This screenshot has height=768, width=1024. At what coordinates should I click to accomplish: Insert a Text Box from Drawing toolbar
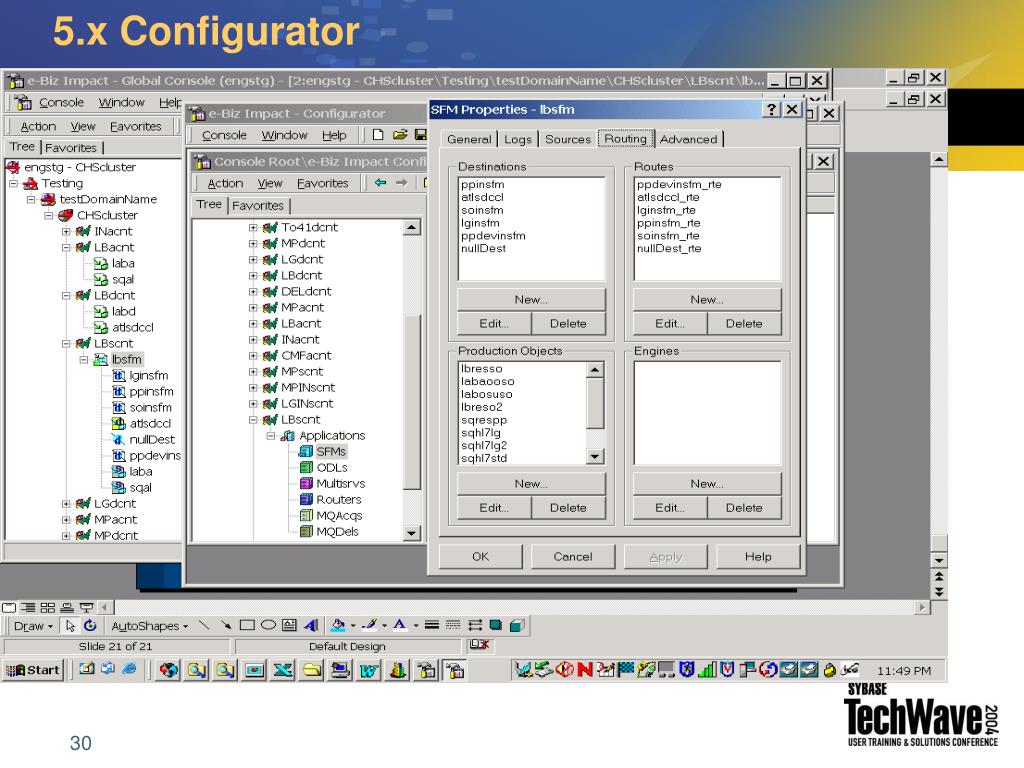click(289, 626)
